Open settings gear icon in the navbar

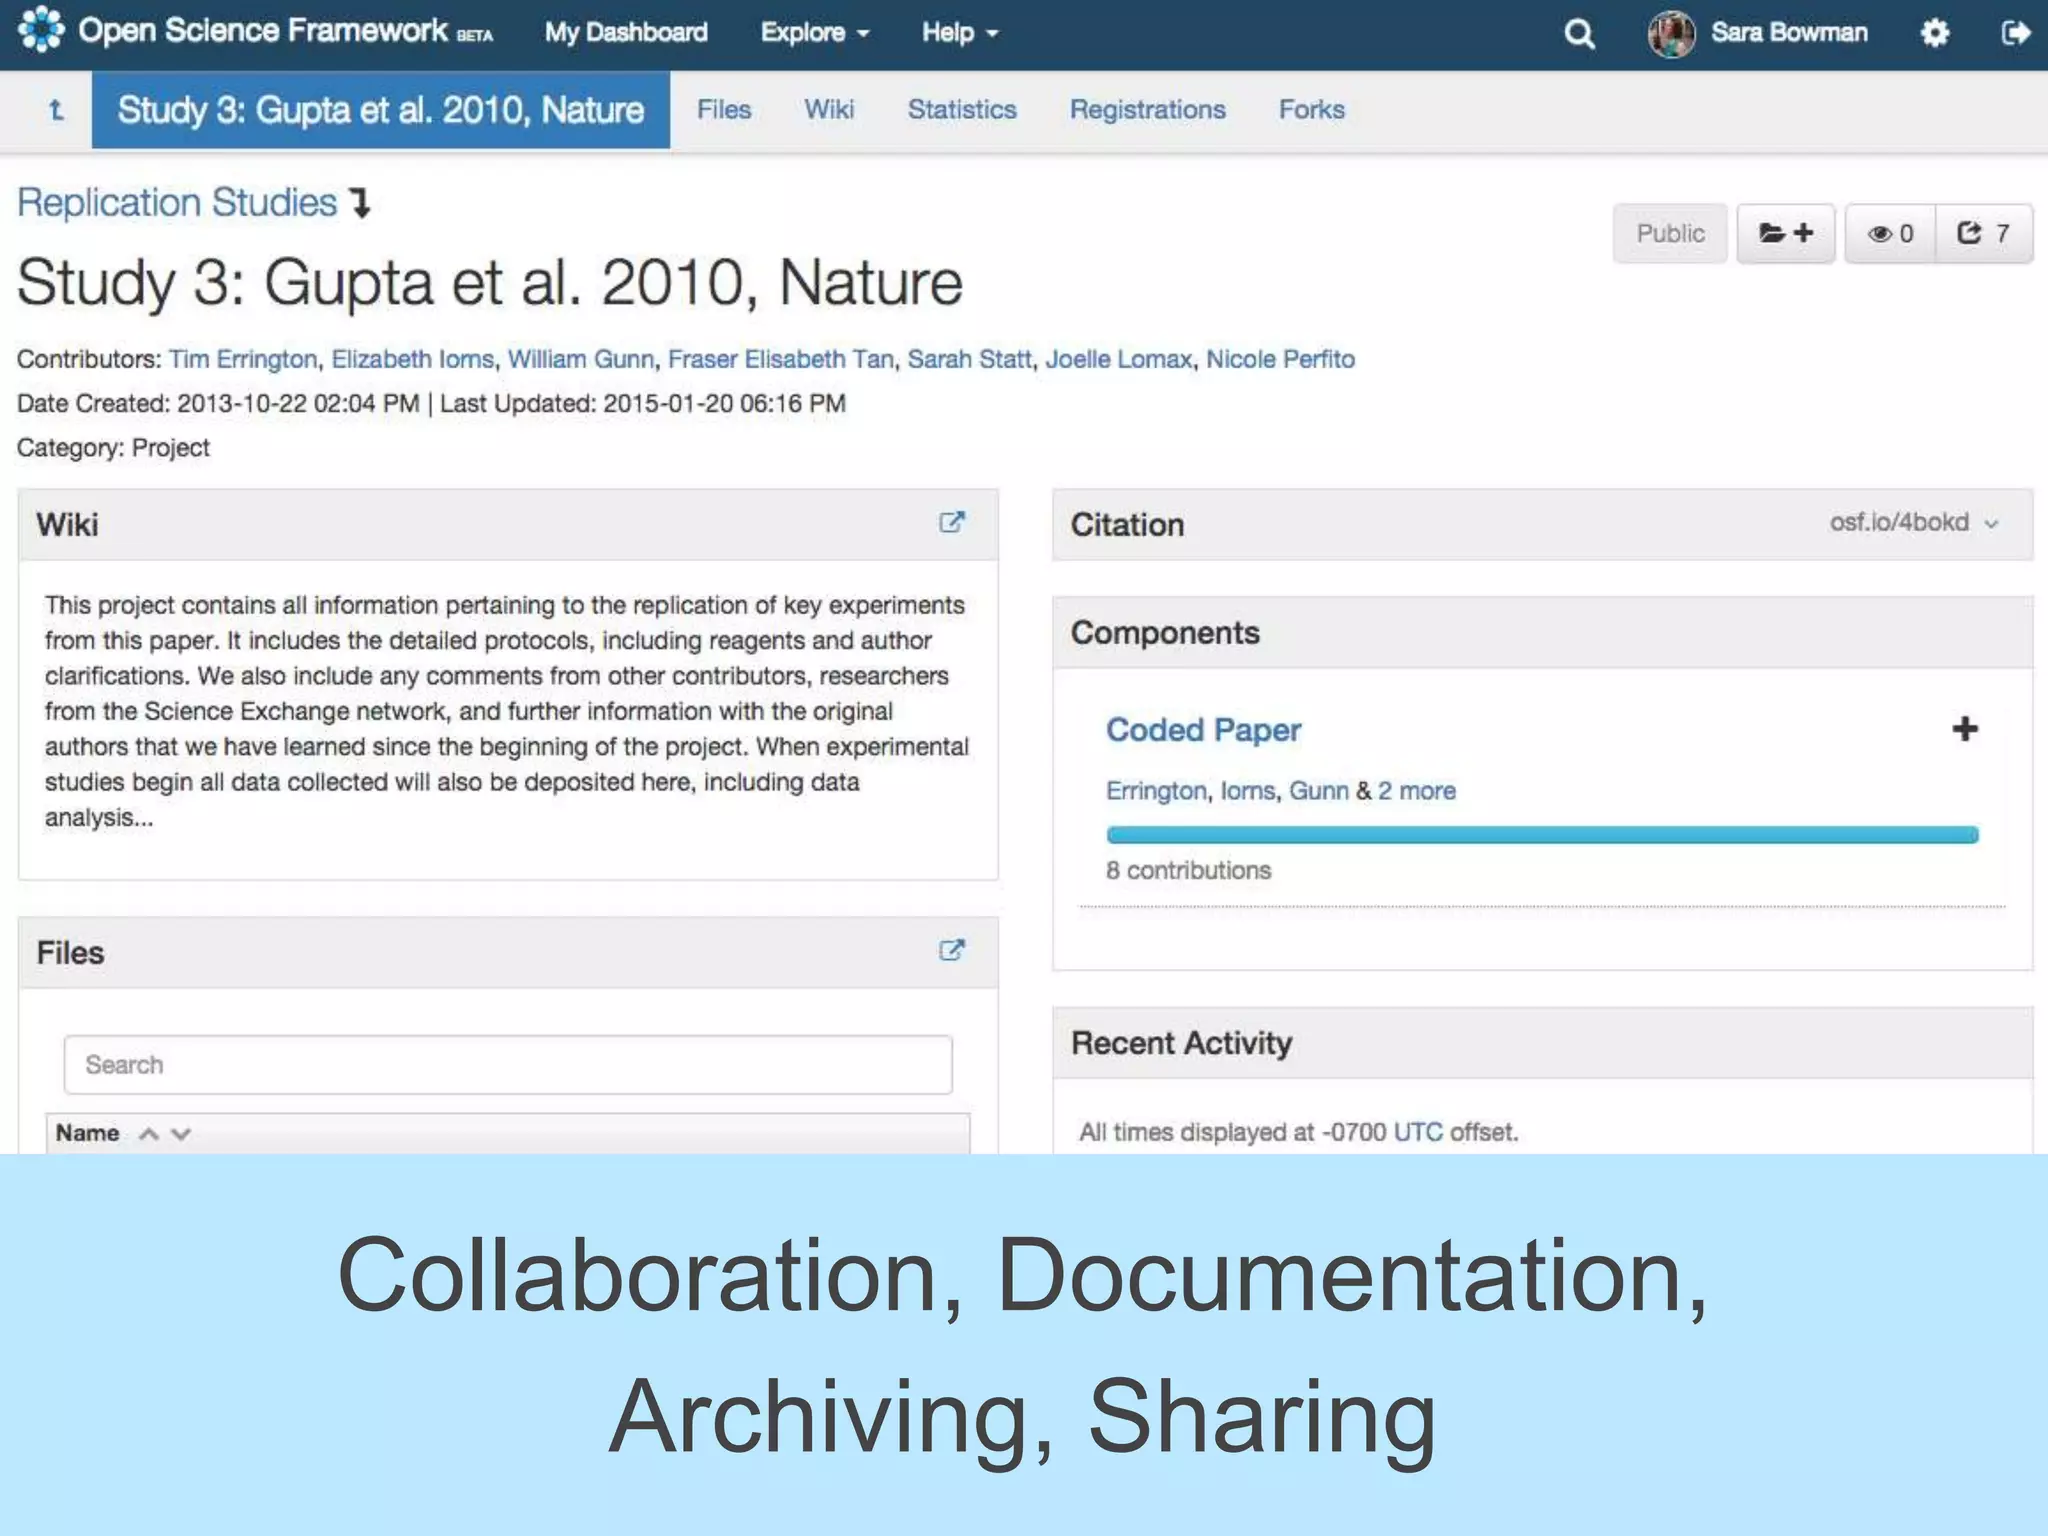1935,33
